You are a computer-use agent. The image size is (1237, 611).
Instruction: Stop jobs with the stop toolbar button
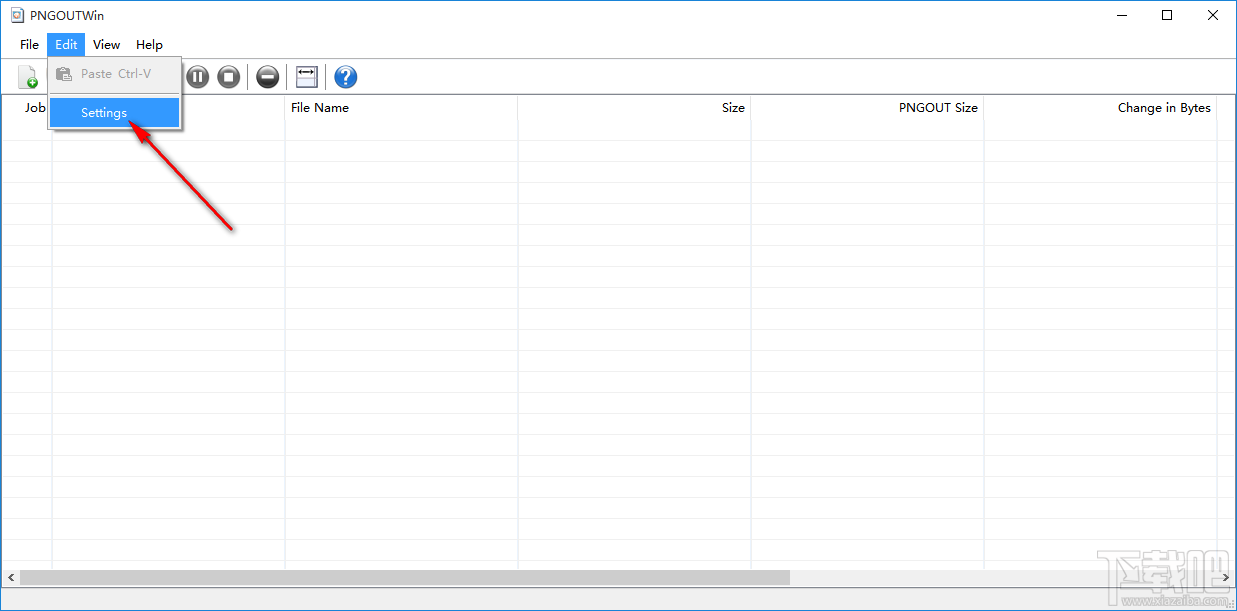coord(229,77)
